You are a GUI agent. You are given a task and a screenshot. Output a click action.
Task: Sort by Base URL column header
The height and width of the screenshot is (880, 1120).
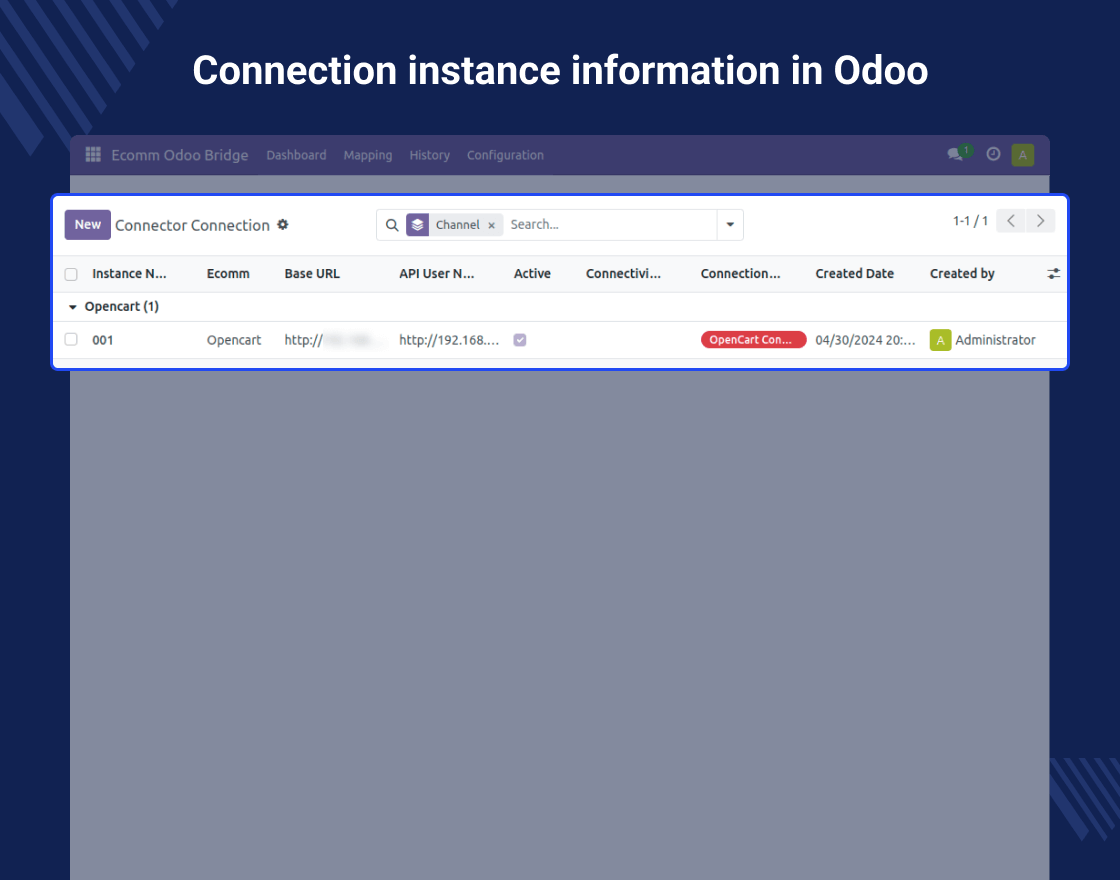[x=312, y=274]
